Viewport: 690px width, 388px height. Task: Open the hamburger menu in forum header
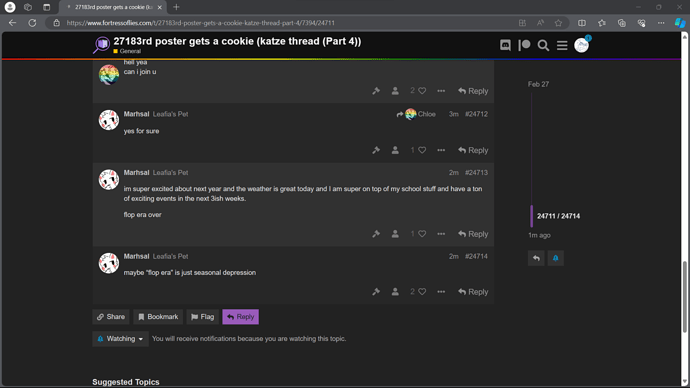tap(562, 45)
